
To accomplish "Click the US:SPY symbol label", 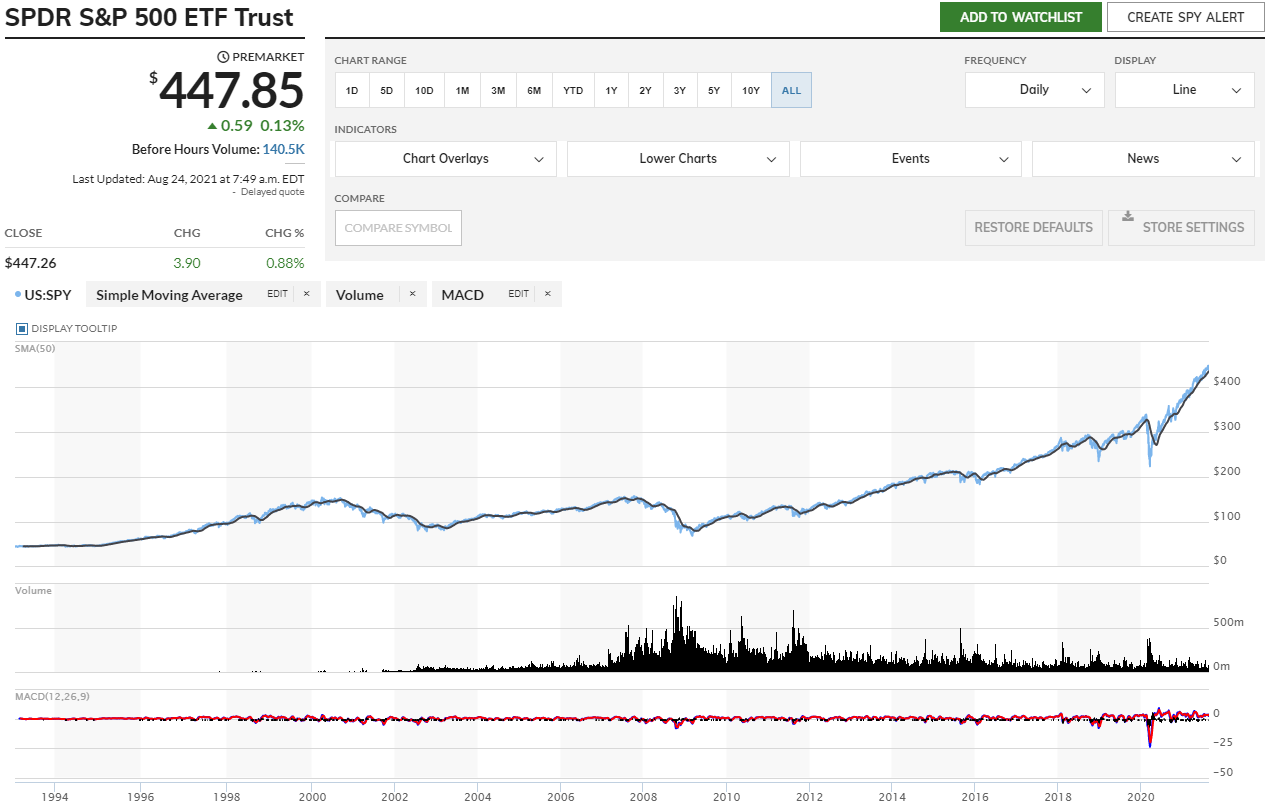I will coord(49,295).
